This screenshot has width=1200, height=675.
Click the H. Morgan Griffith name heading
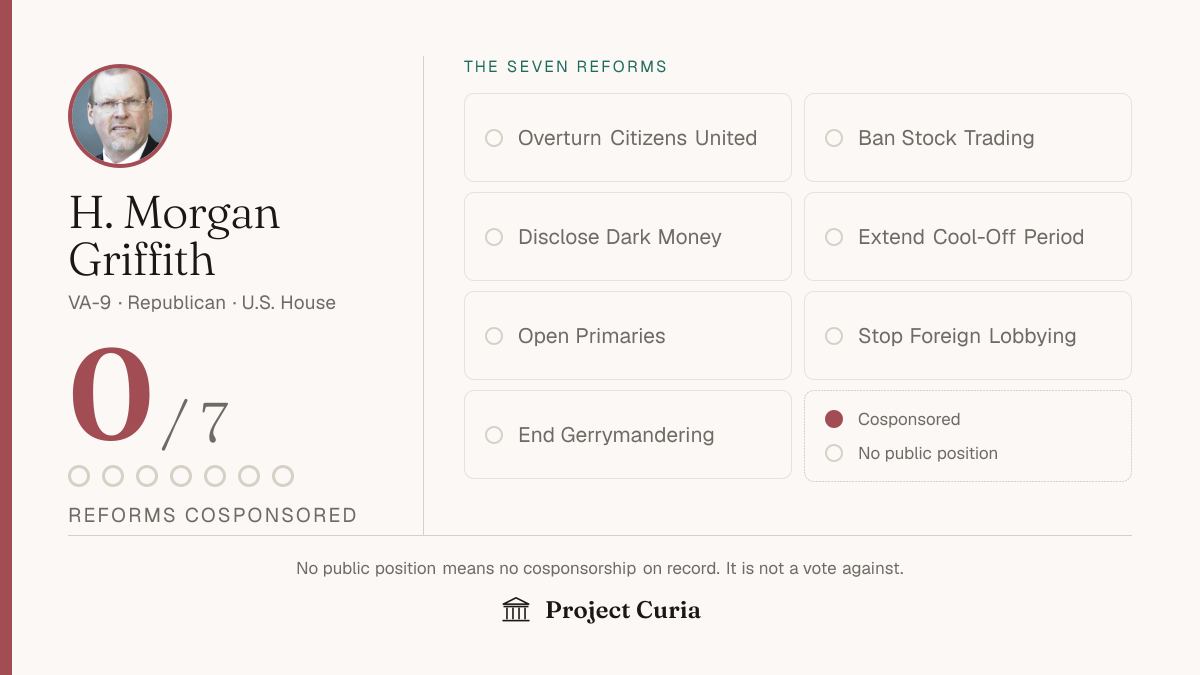[175, 237]
